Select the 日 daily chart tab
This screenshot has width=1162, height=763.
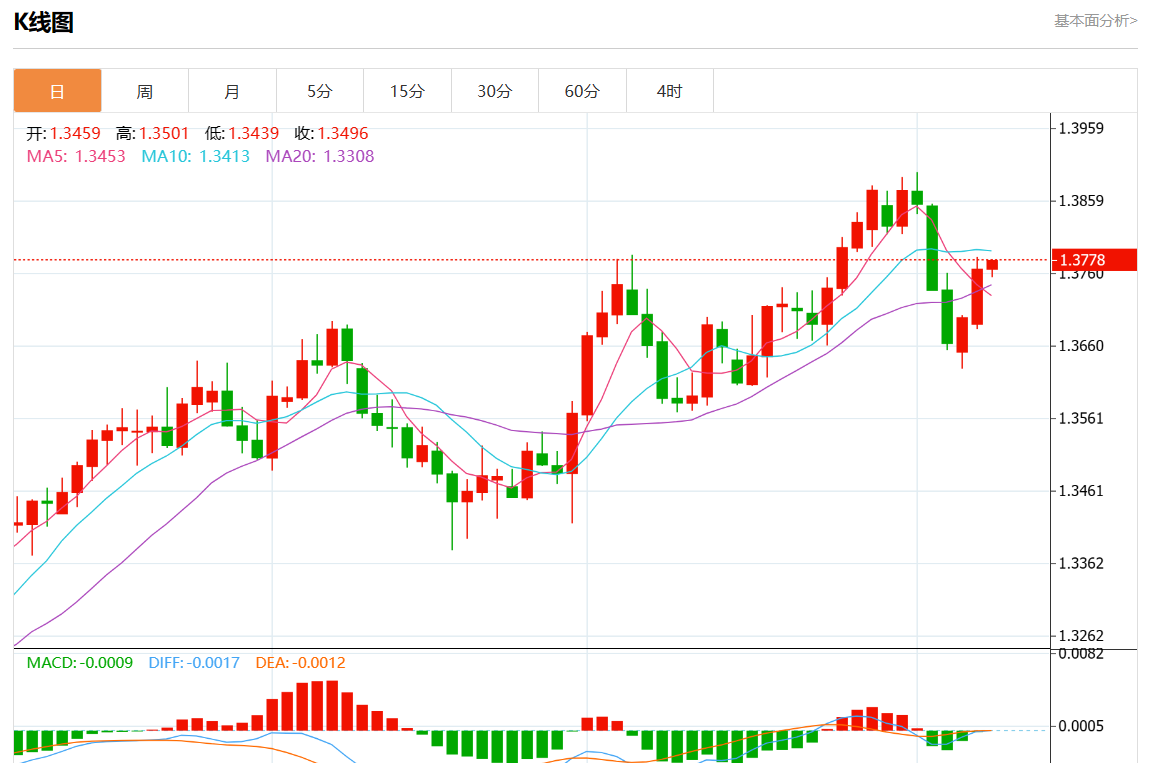(x=57, y=91)
